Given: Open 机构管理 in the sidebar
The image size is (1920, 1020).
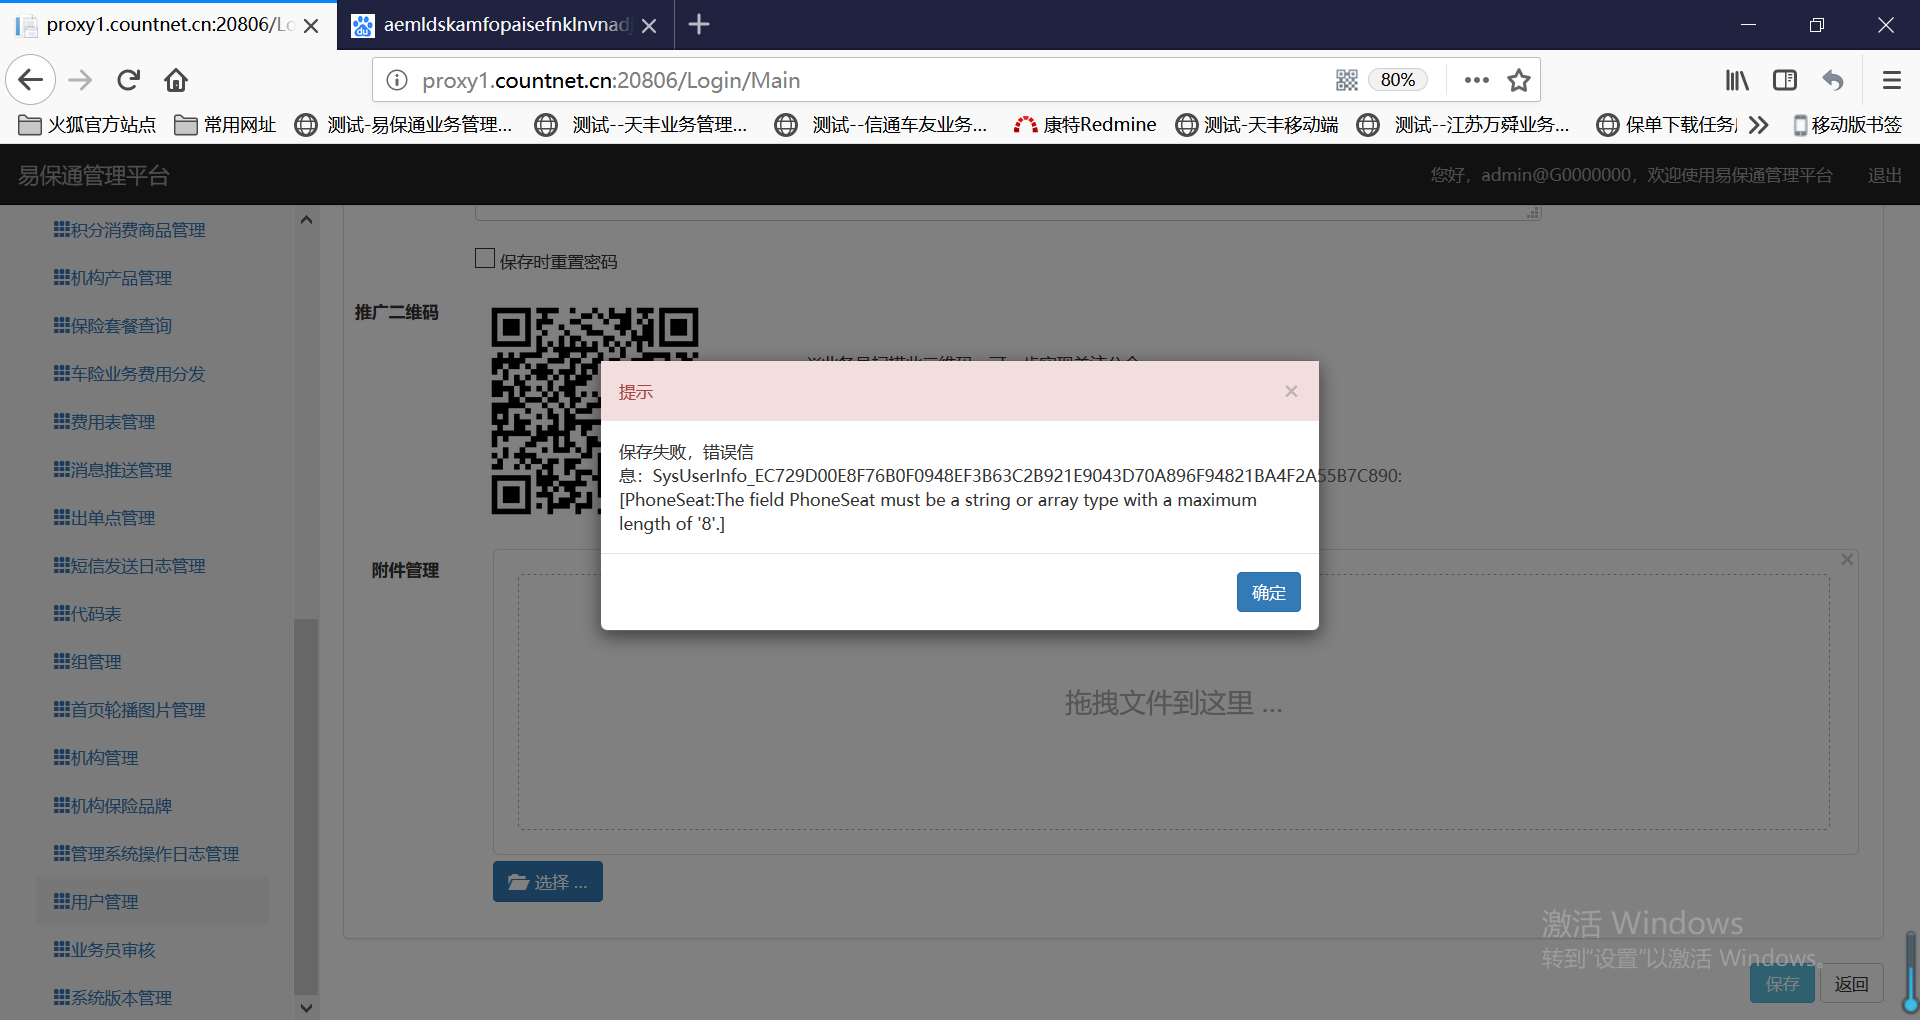Looking at the screenshot, I should 96,758.
